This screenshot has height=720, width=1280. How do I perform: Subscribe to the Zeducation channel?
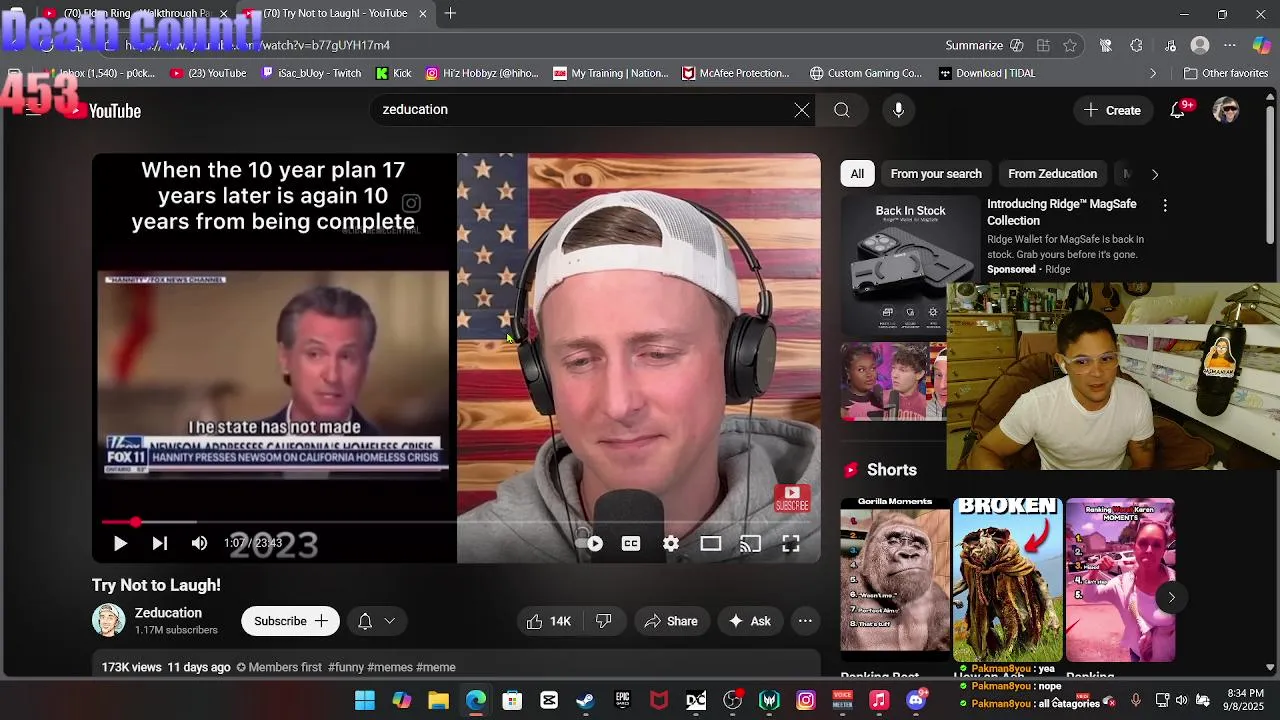(290, 621)
